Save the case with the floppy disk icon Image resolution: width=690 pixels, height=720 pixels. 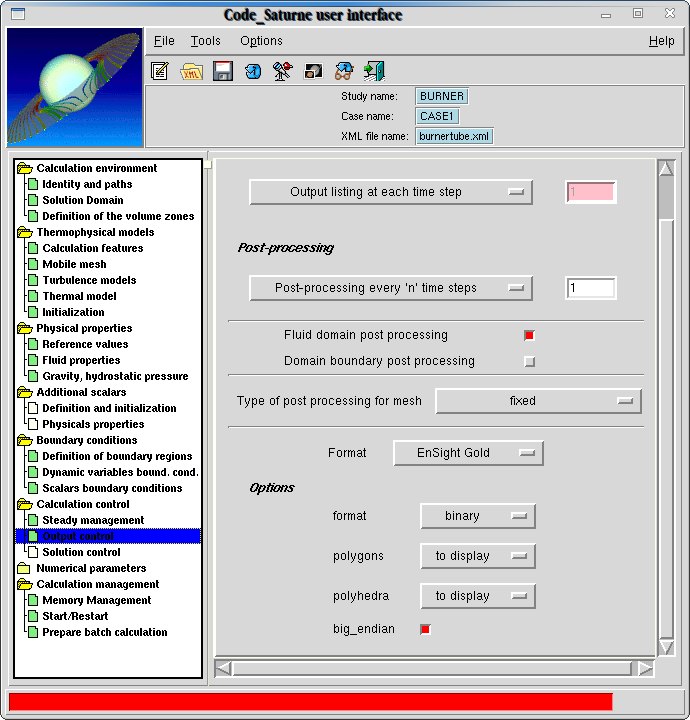223,71
